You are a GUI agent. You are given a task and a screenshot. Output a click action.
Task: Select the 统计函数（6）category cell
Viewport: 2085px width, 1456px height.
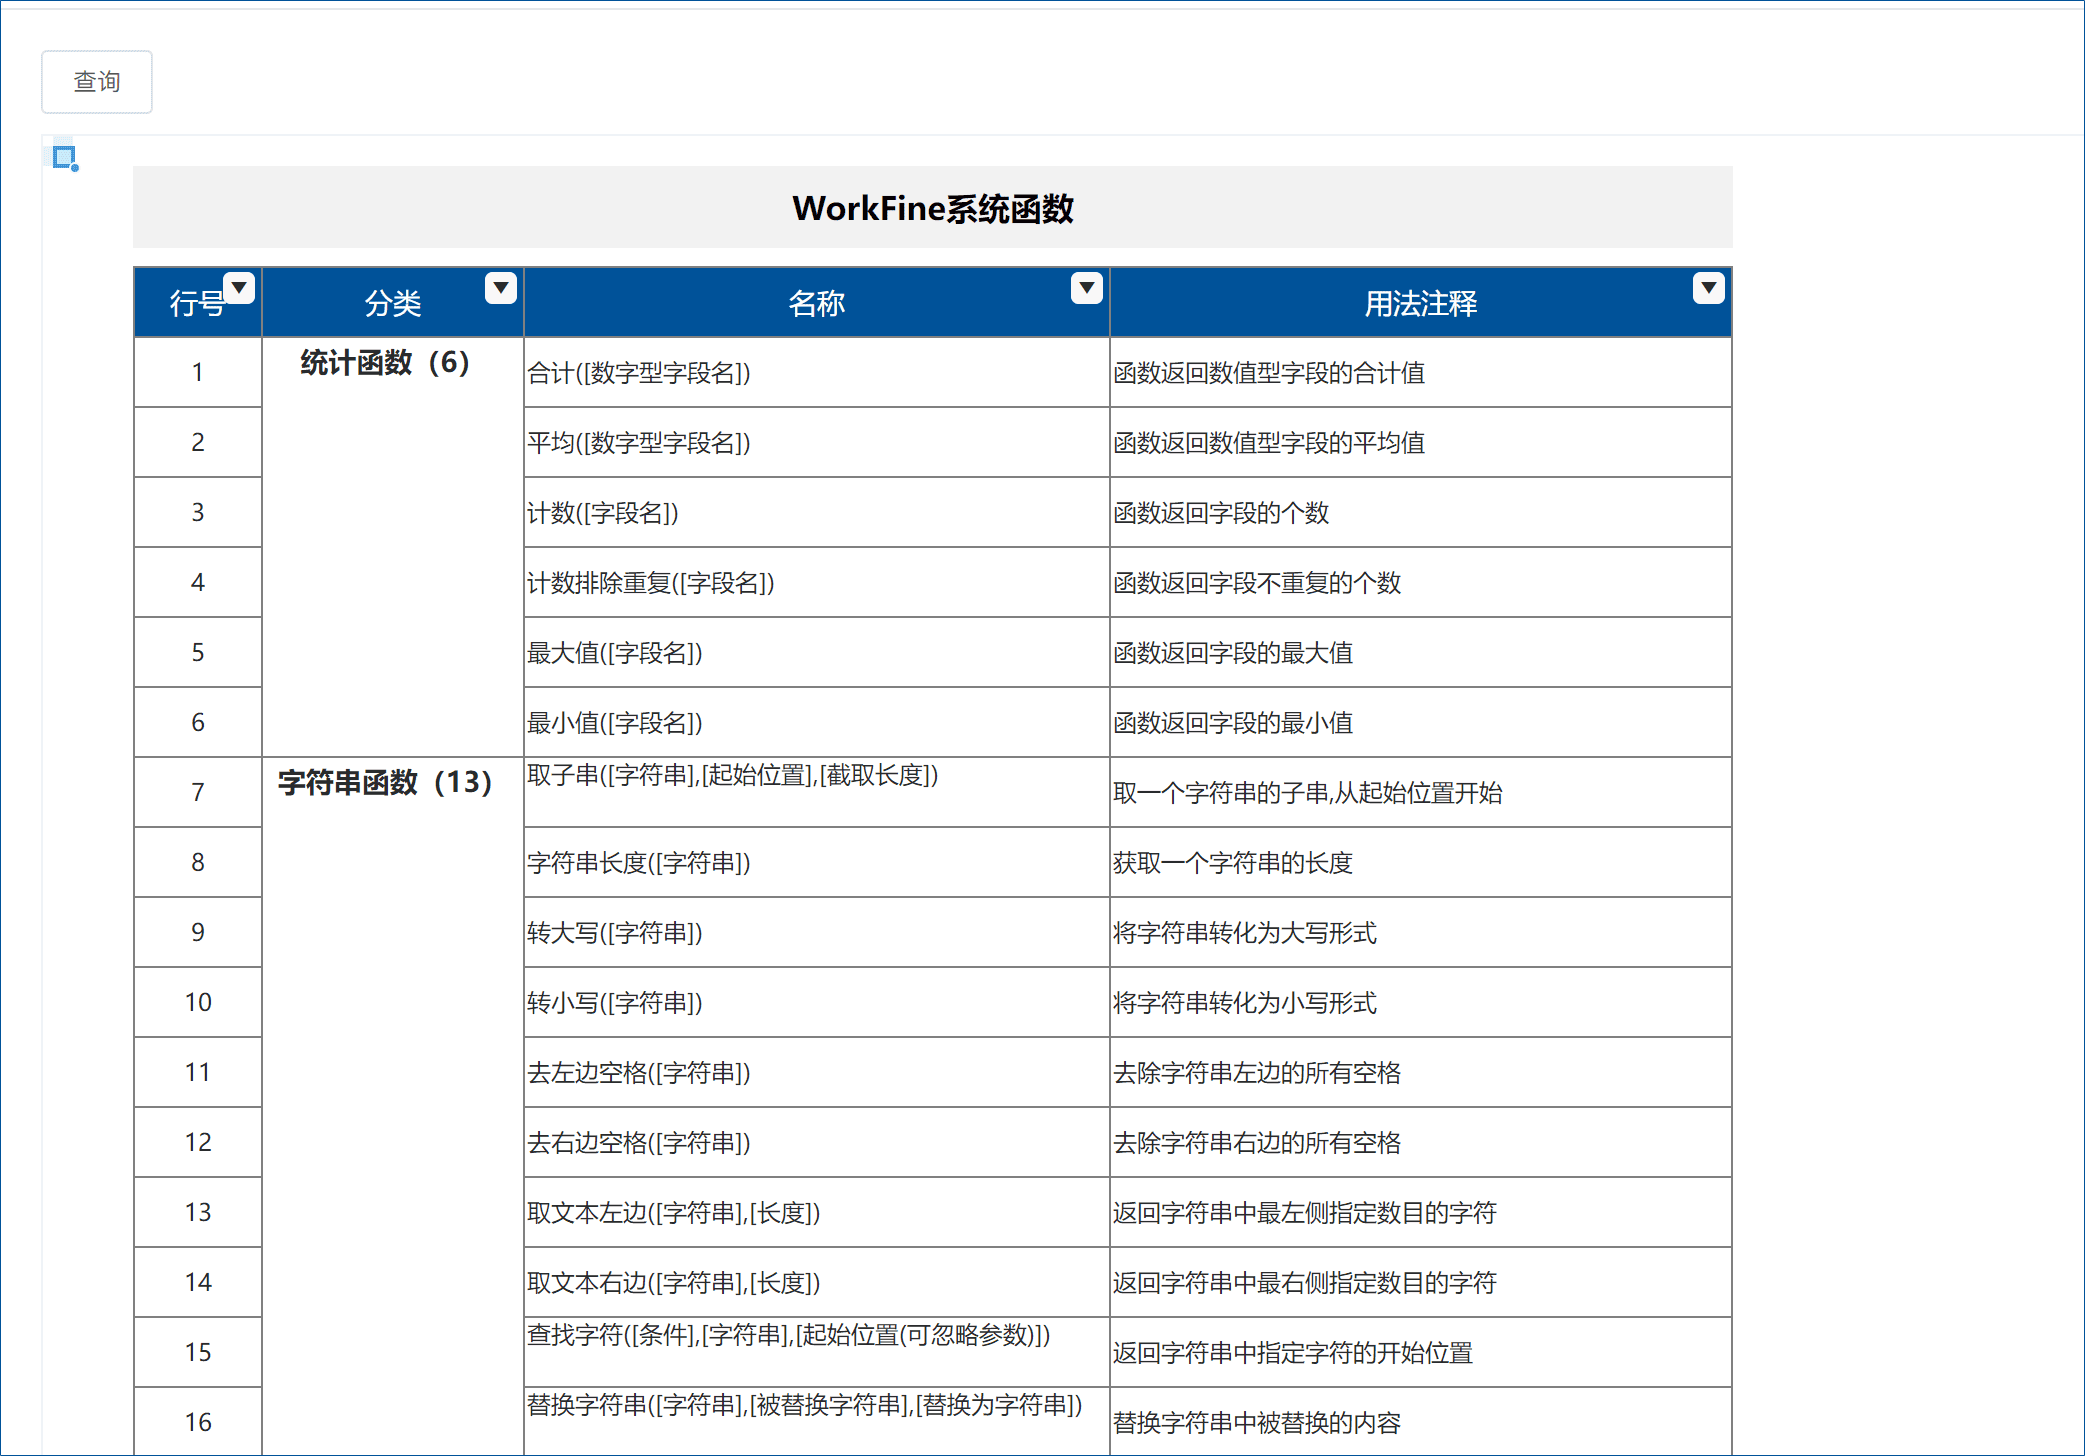pyautogui.click(x=393, y=547)
